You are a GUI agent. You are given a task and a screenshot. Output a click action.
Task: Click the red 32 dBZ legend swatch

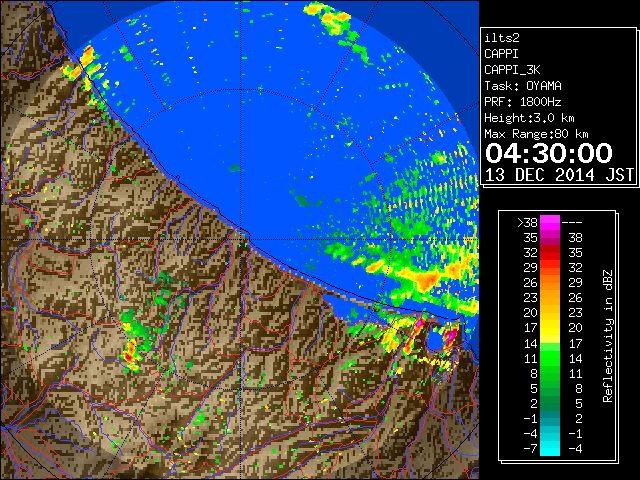(x=550, y=253)
